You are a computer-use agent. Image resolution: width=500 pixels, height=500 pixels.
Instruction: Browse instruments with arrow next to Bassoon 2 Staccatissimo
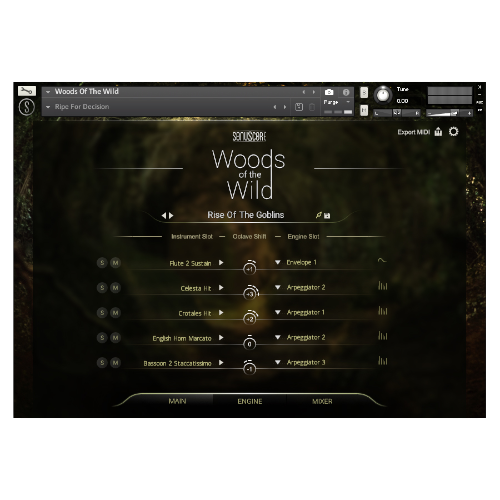point(221,363)
